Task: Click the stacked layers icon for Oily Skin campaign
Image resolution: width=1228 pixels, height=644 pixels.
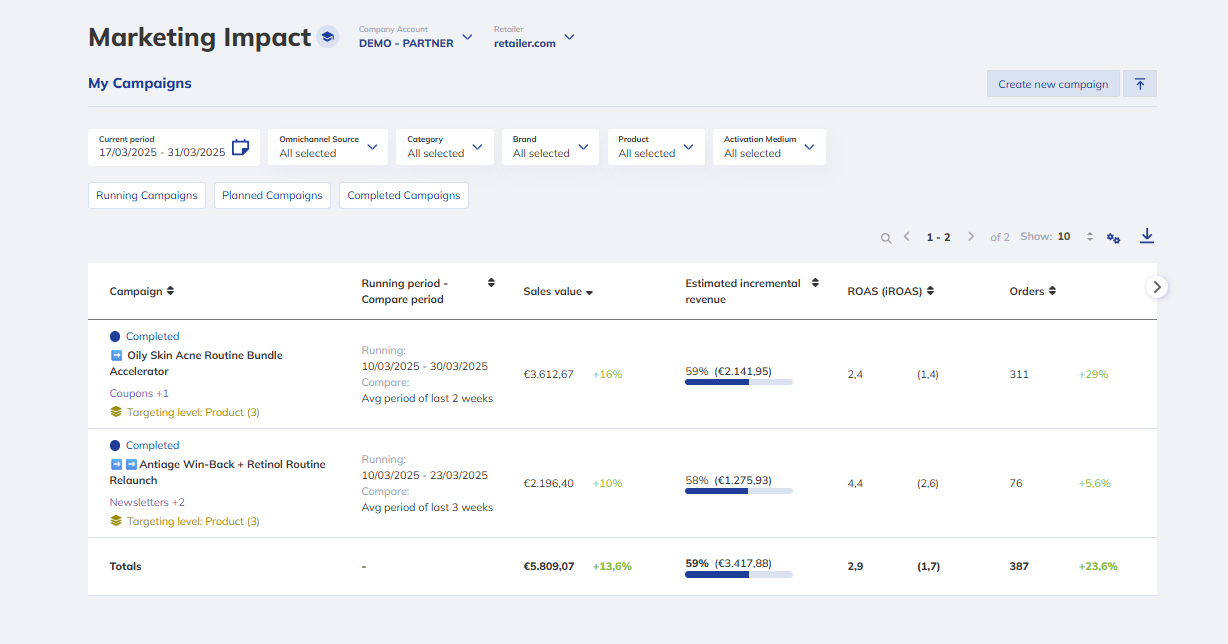Action: point(116,412)
